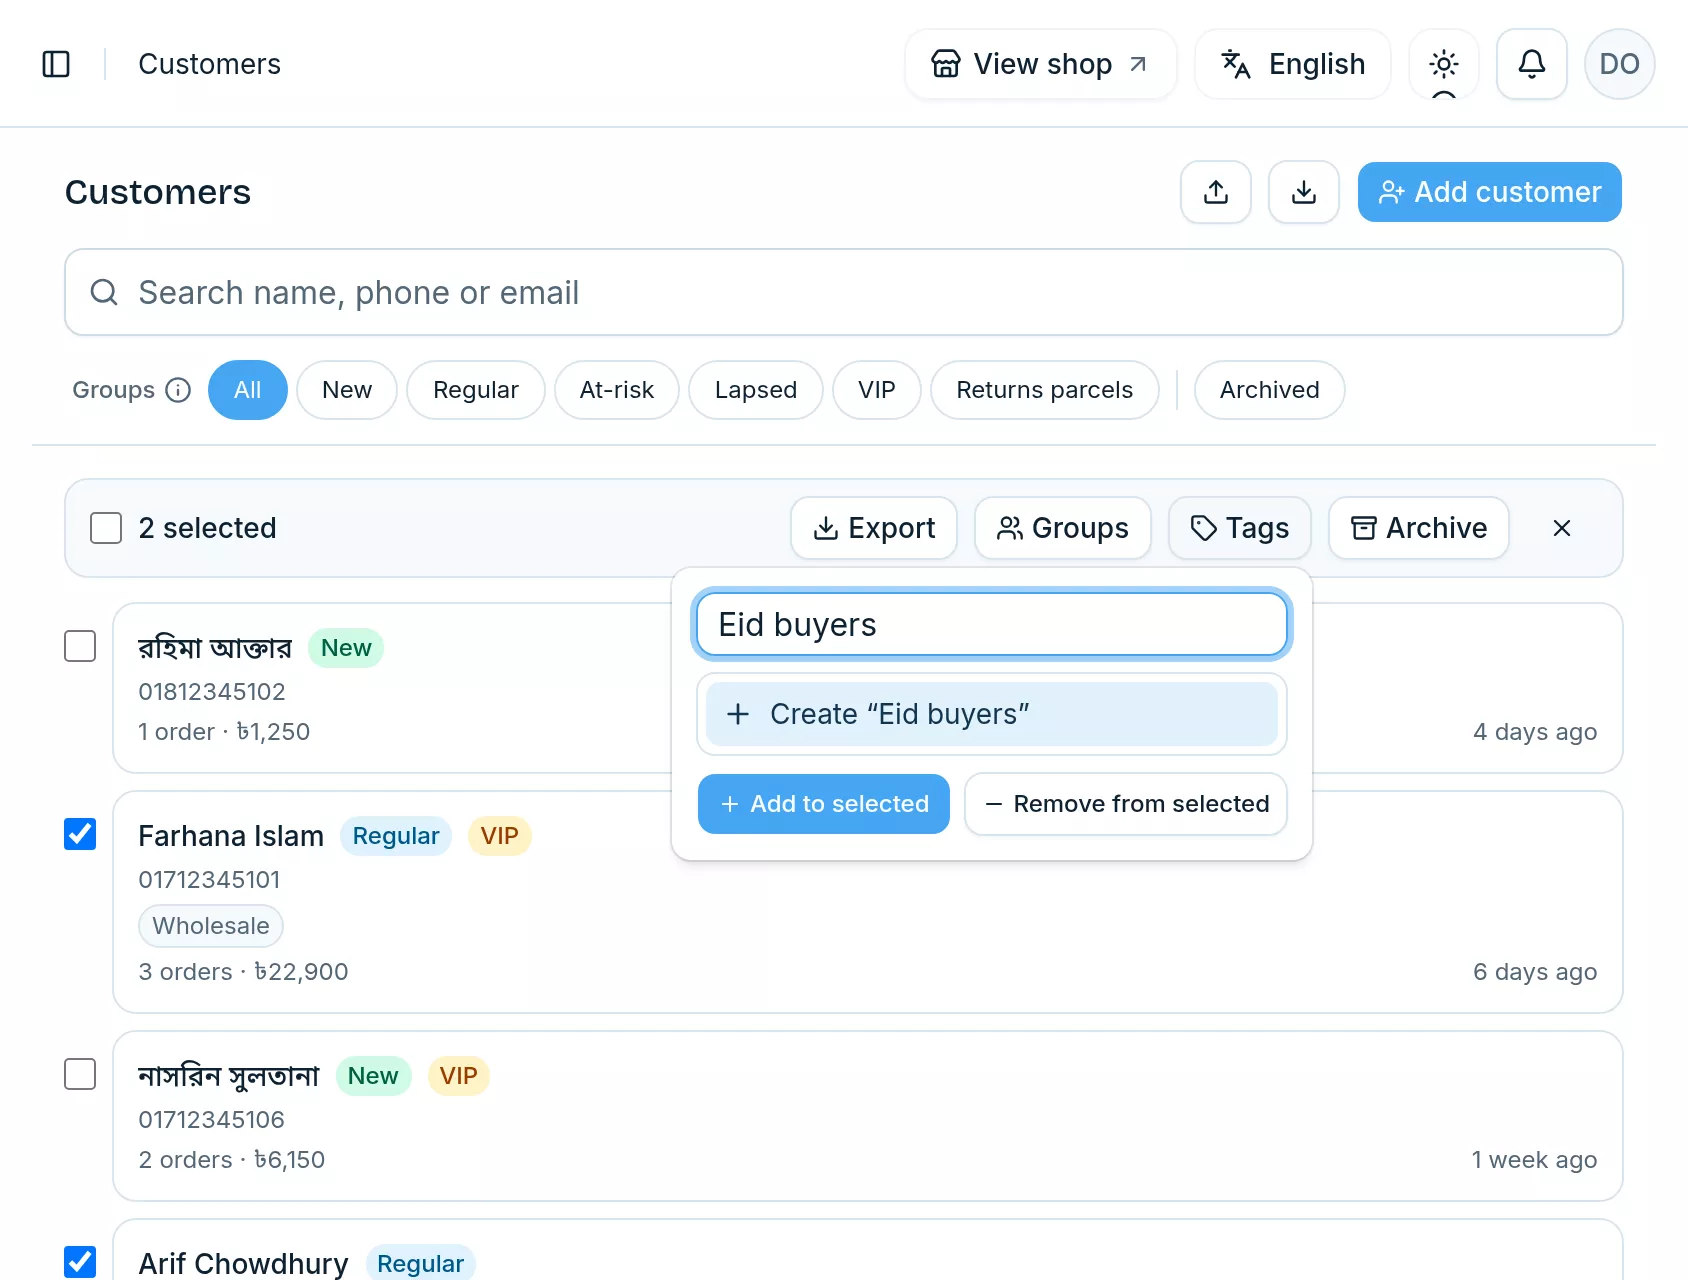
Task: Open the Groups bulk action menu
Action: [1062, 528]
